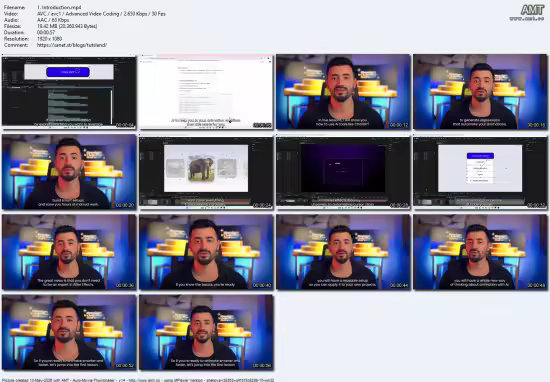Click the 'Resolution:' label

[16, 39]
